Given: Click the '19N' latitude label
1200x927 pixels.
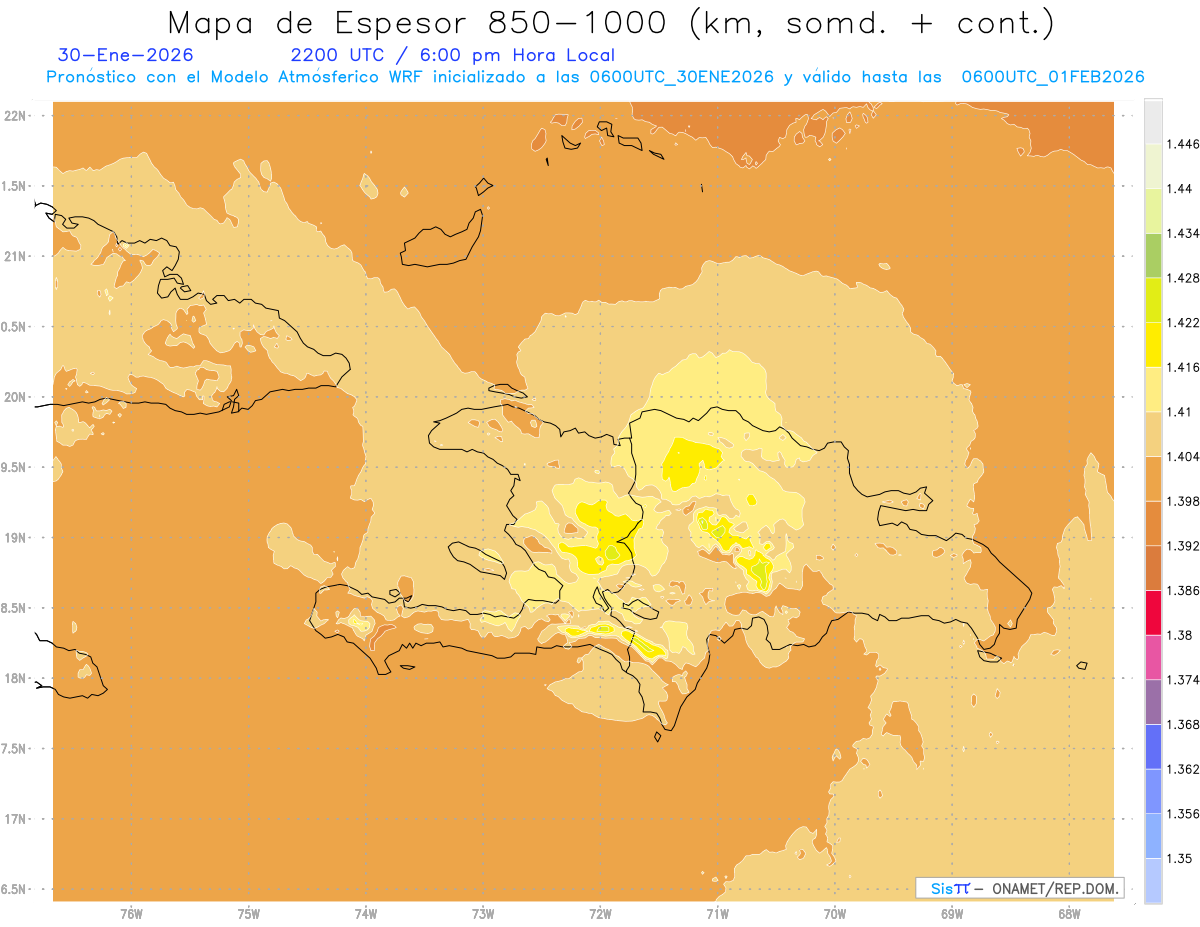Looking at the screenshot, I should [16, 538].
